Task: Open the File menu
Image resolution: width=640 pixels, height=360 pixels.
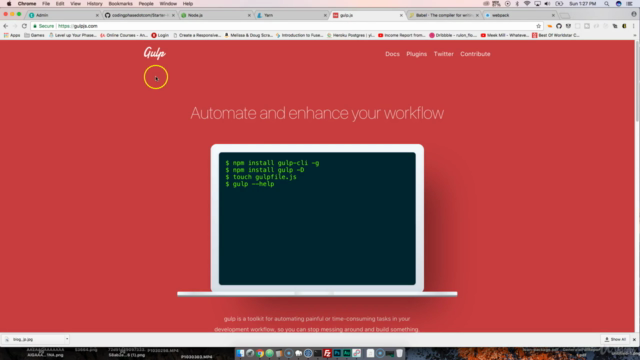Action: coord(46,4)
